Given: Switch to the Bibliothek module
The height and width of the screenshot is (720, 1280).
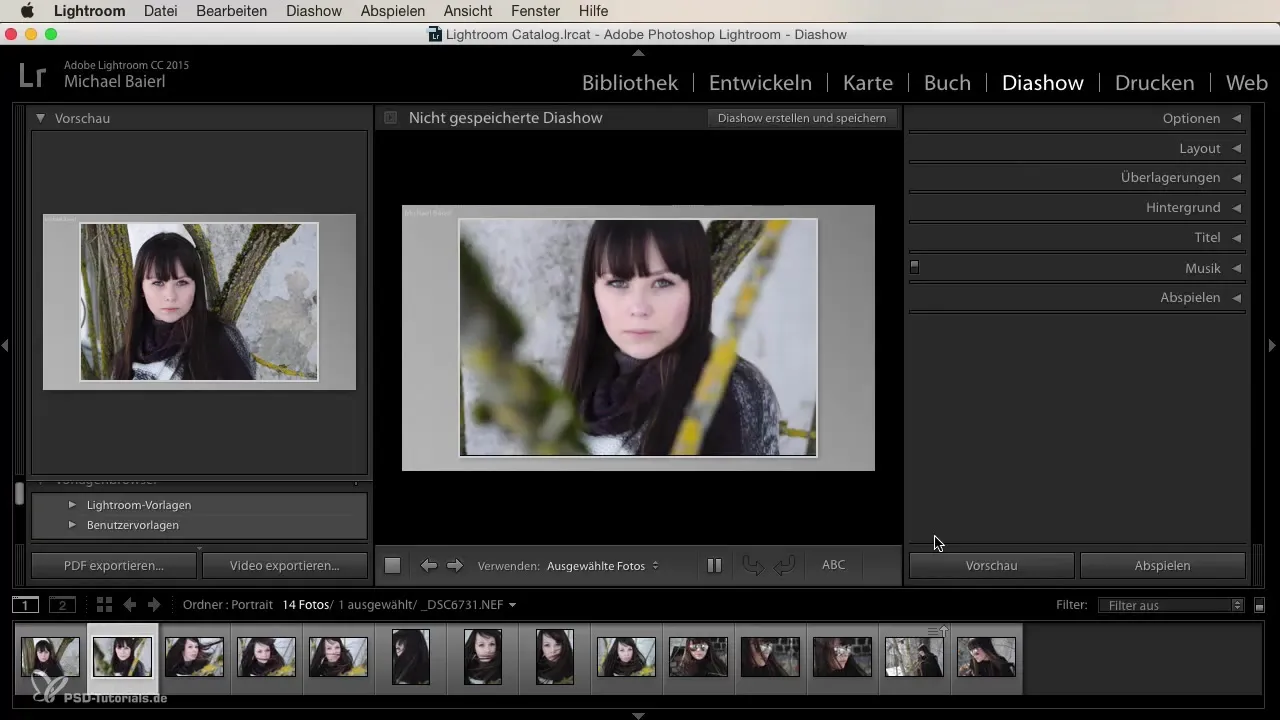Looking at the screenshot, I should (630, 83).
